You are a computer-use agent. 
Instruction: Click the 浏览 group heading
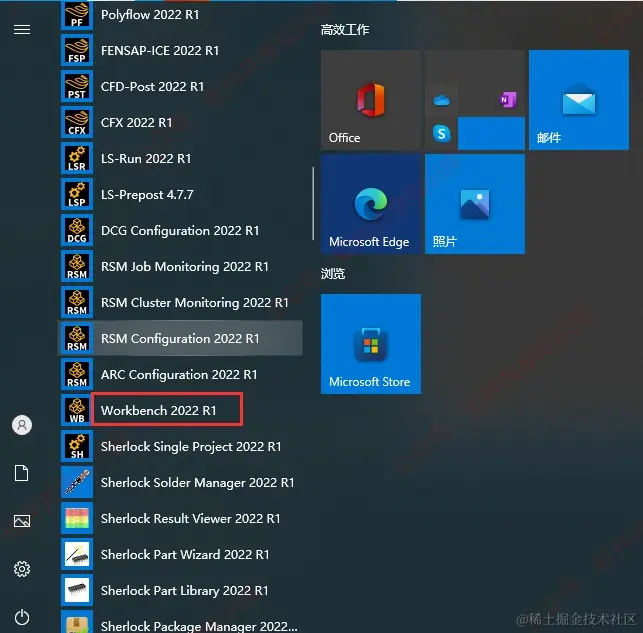(333, 273)
